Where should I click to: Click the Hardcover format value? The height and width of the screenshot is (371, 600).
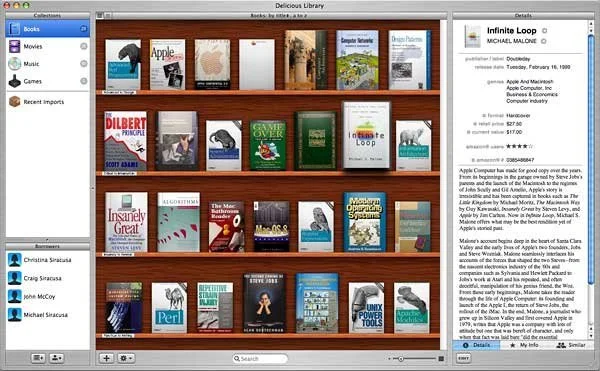click(x=518, y=115)
